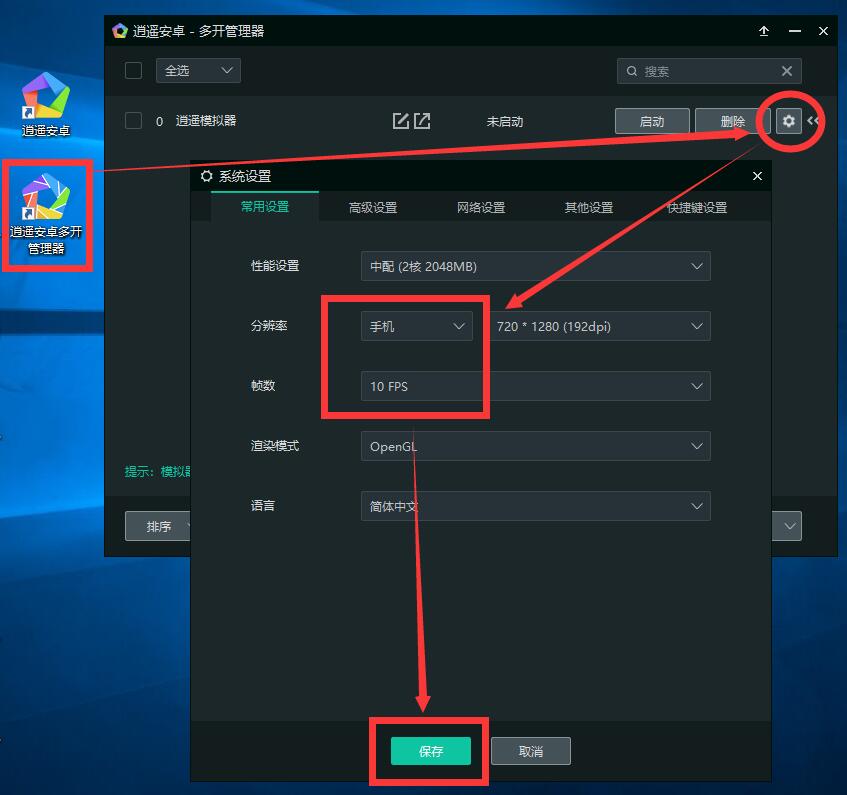Tick the checkbox for 逍遥模拟器 row
The height and width of the screenshot is (795, 847).
point(133,120)
